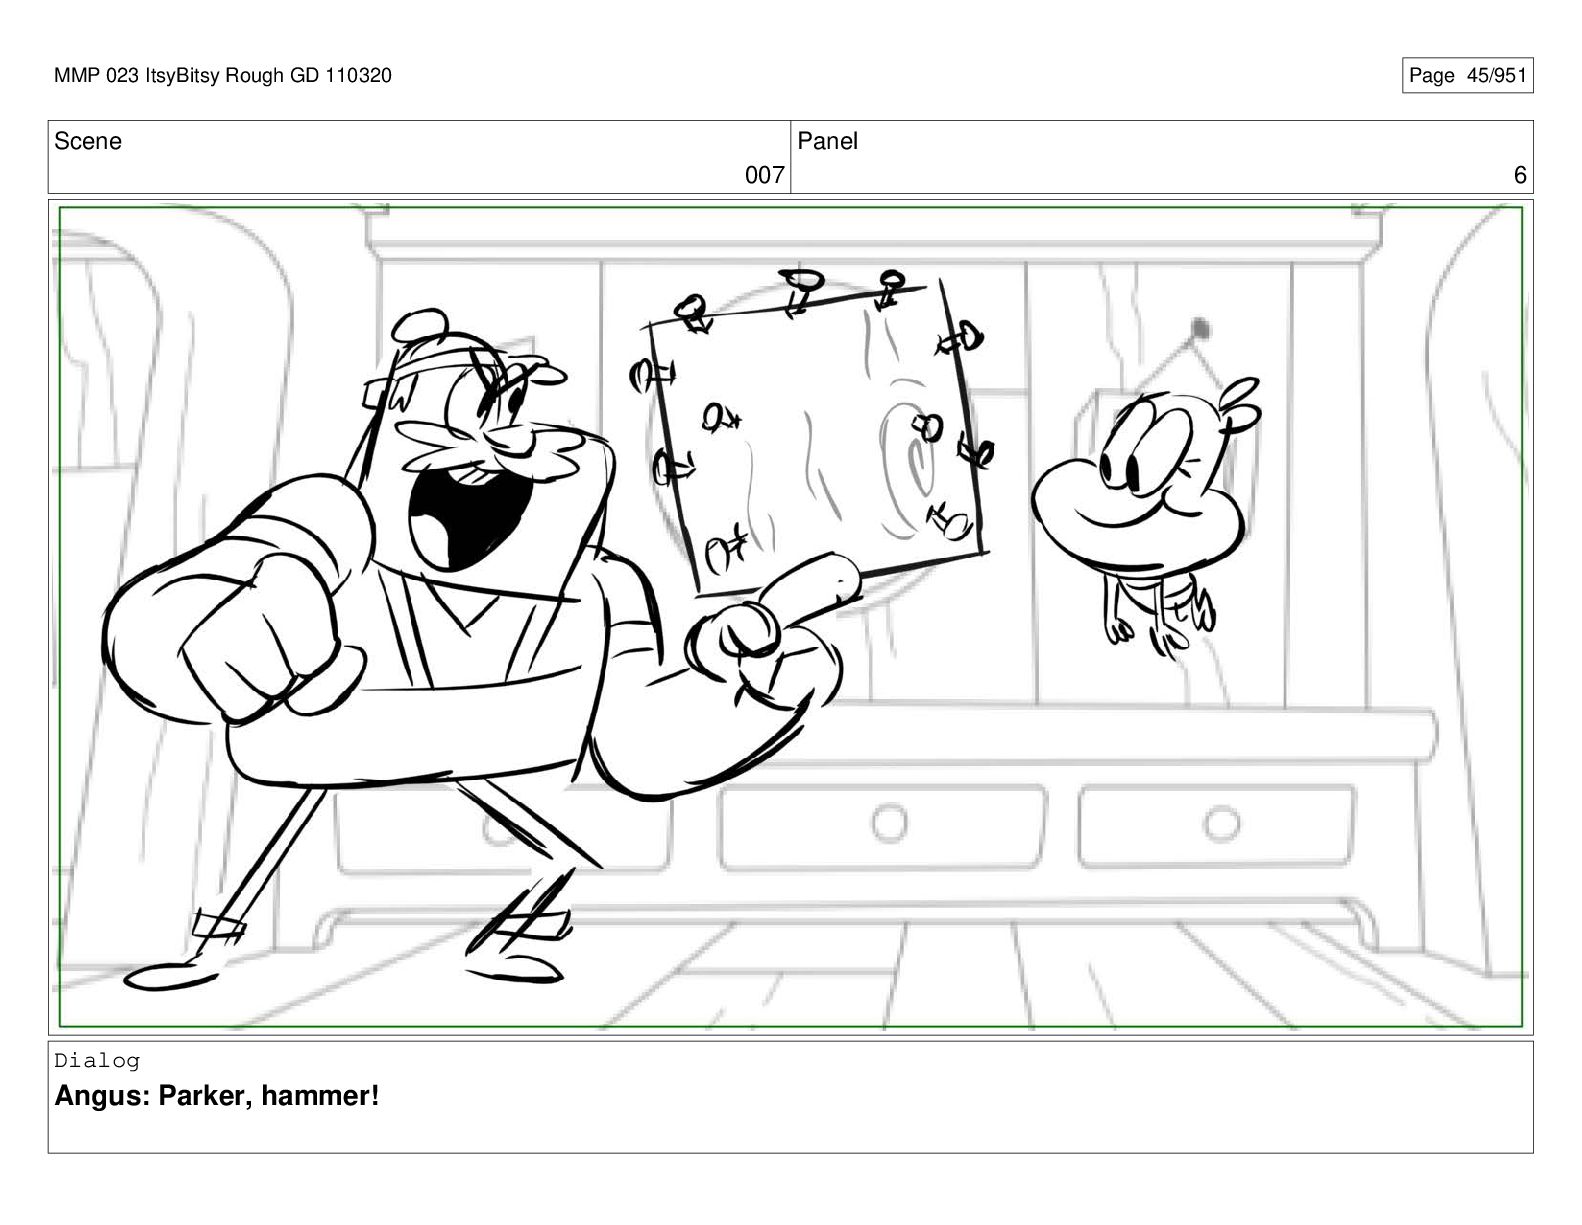The width and height of the screenshot is (1582, 1225).
Task: Click the scene number '007'
Action: coord(764,176)
